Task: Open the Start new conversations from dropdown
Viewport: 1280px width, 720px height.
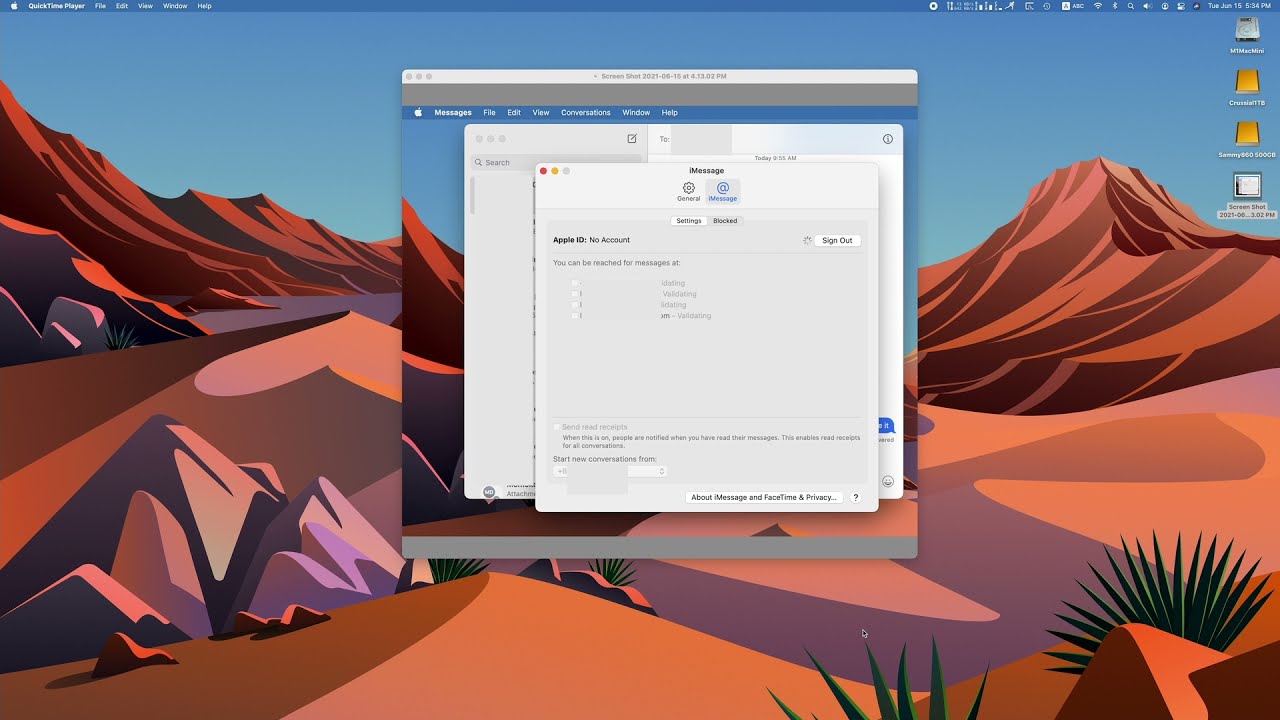Action: [610, 471]
